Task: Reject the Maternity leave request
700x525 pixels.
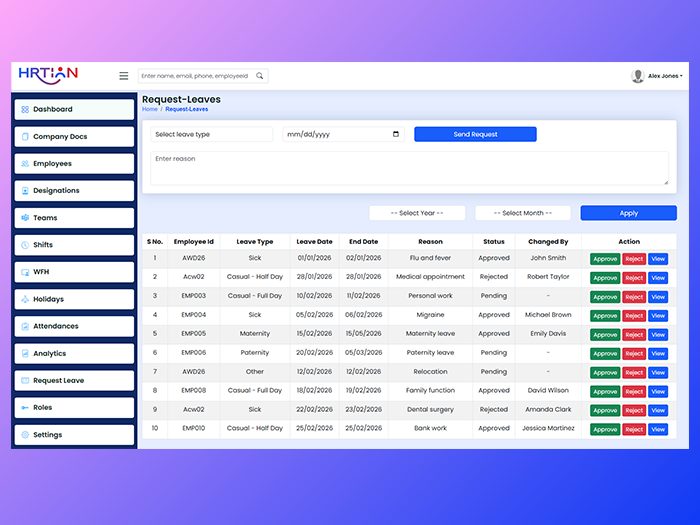Action: tap(634, 335)
